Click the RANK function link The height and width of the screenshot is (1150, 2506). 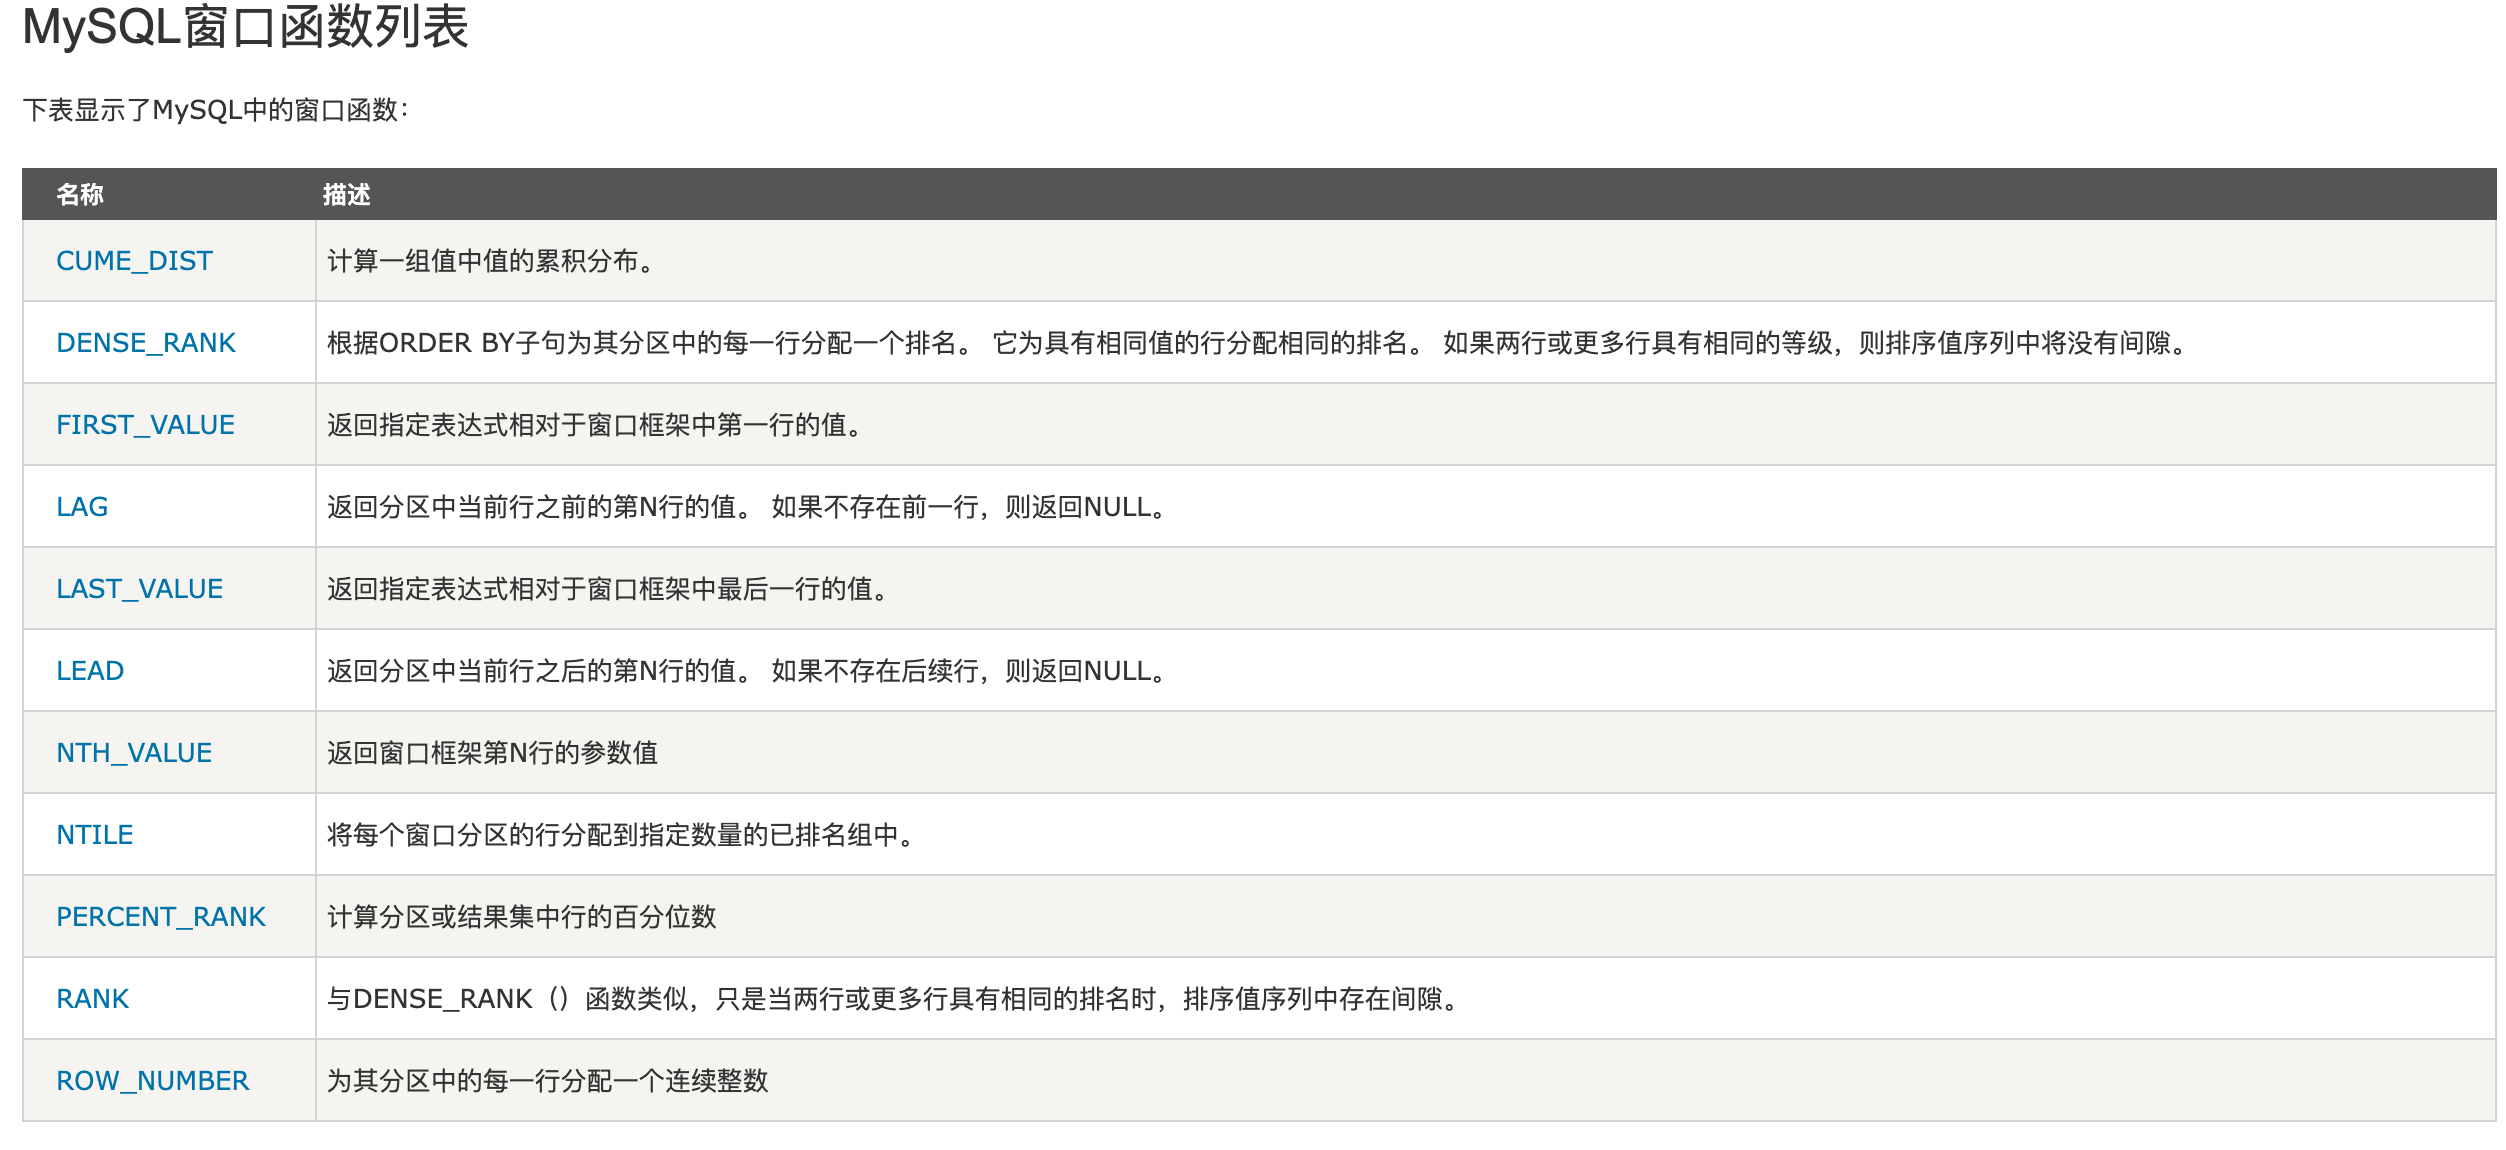click(x=92, y=999)
